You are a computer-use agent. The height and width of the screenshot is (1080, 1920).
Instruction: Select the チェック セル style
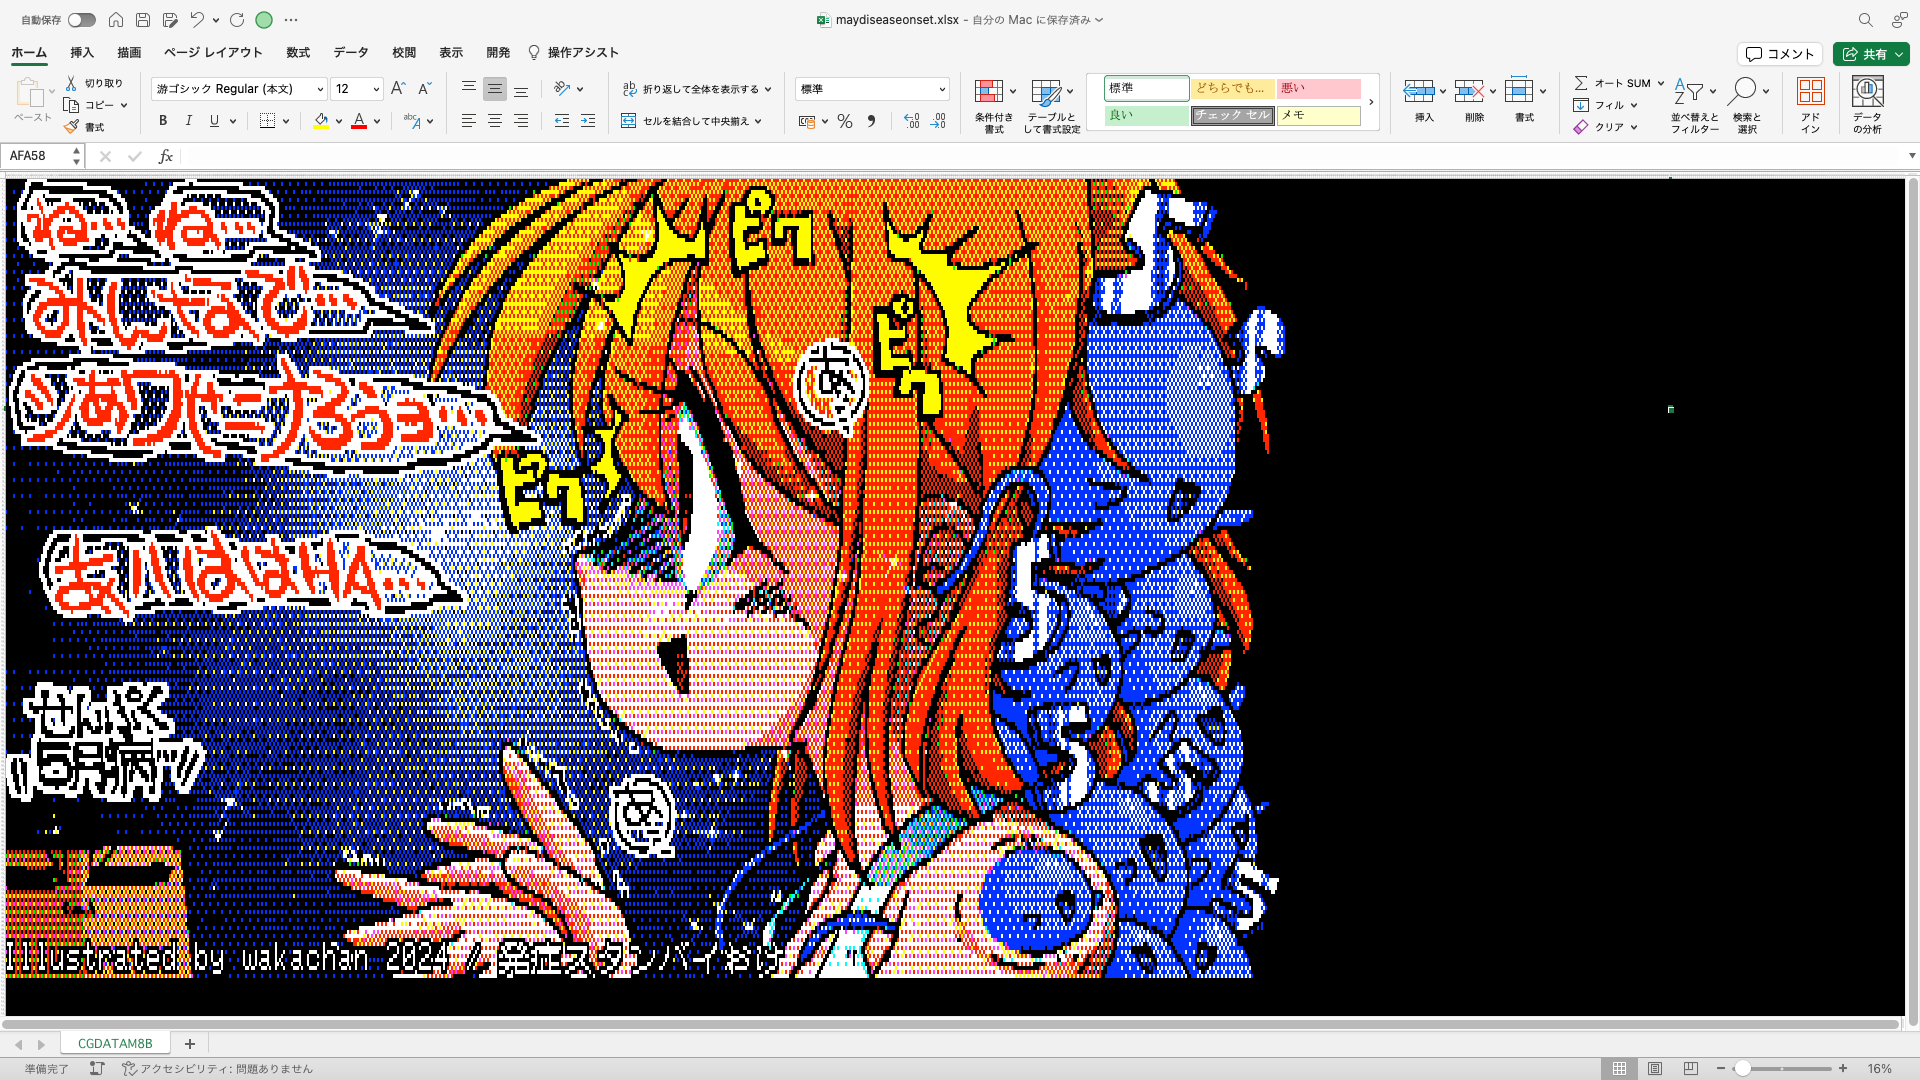[1232, 116]
